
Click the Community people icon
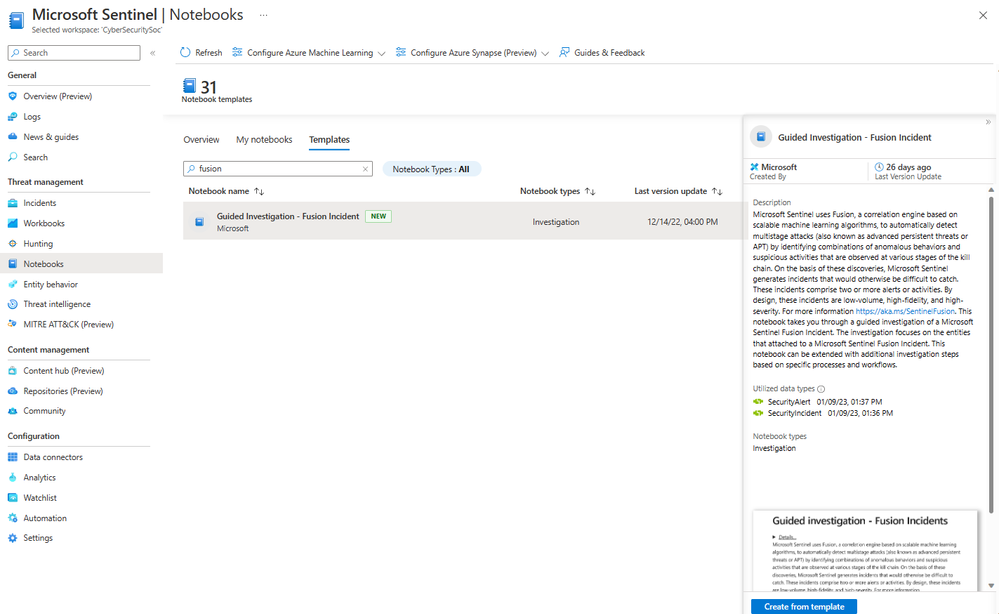[x=13, y=411]
